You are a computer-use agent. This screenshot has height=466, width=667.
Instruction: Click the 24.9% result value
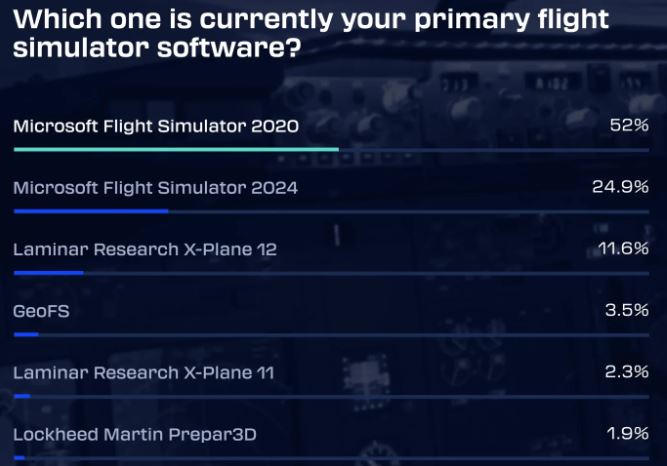620,186
